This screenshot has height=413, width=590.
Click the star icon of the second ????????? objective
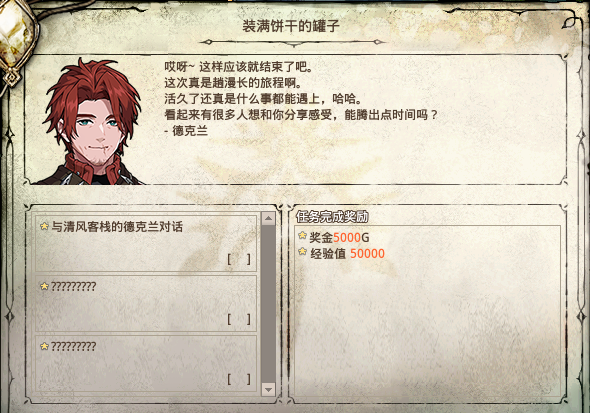coord(44,286)
